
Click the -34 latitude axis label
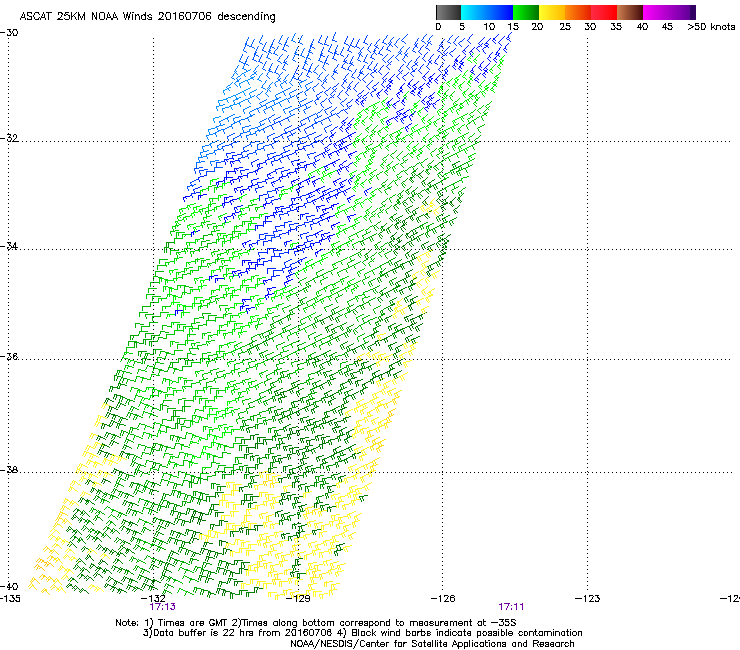(9, 246)
